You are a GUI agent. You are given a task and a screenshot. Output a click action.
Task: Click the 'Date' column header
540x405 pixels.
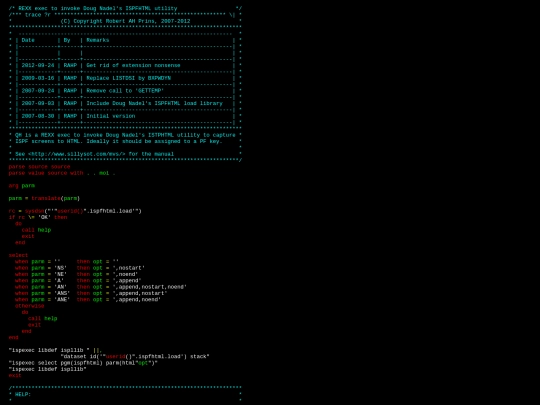[x=28, y=40]
